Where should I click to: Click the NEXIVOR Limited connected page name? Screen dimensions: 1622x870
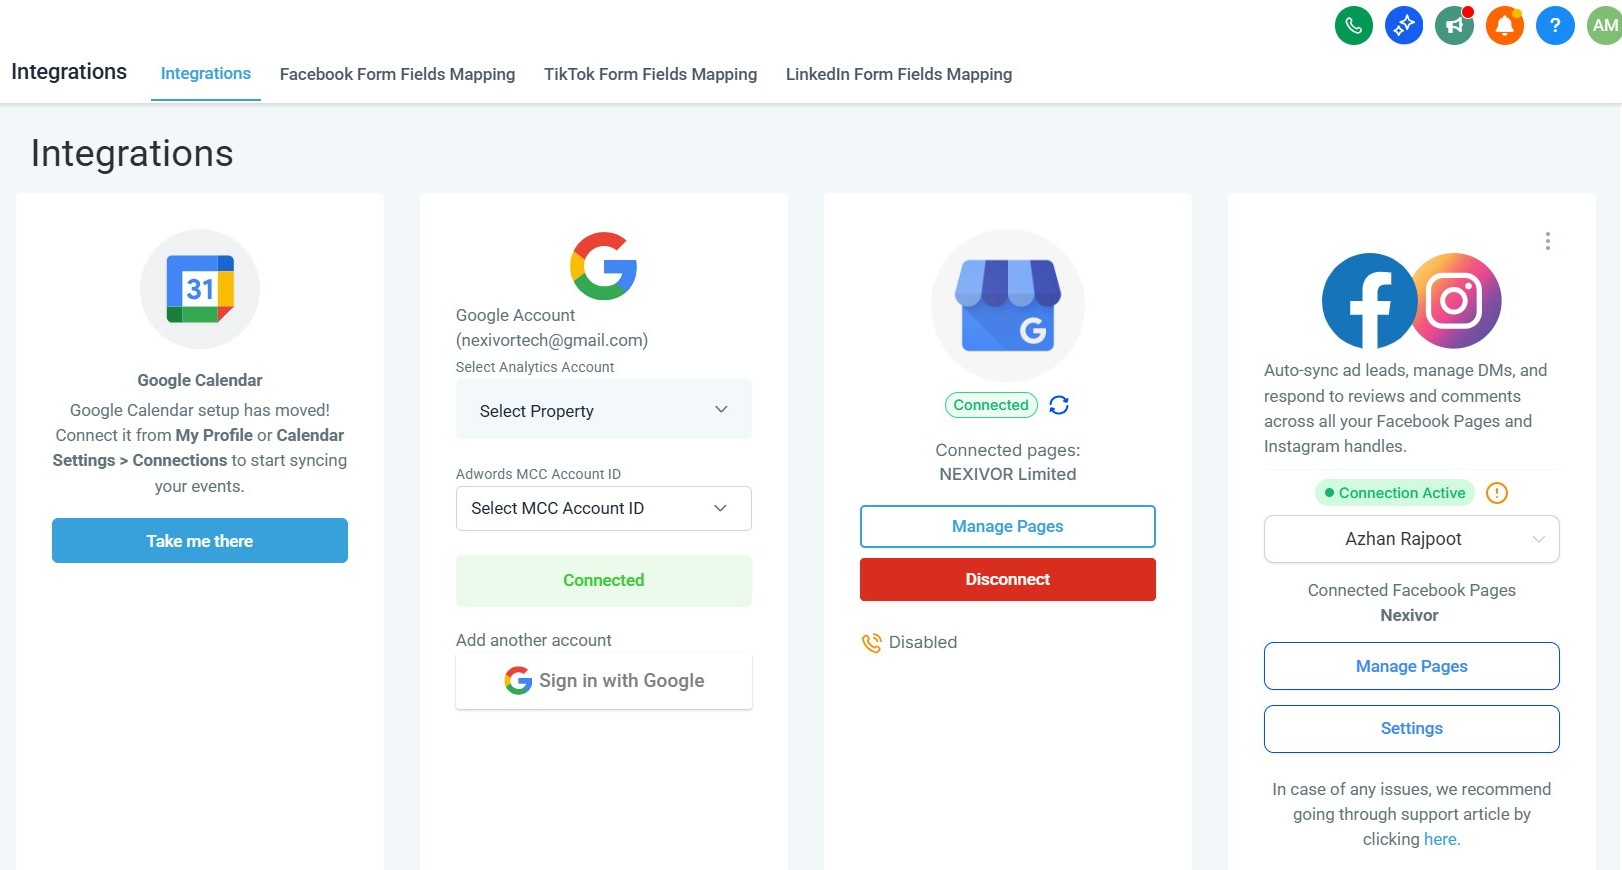coord(1008,474)
